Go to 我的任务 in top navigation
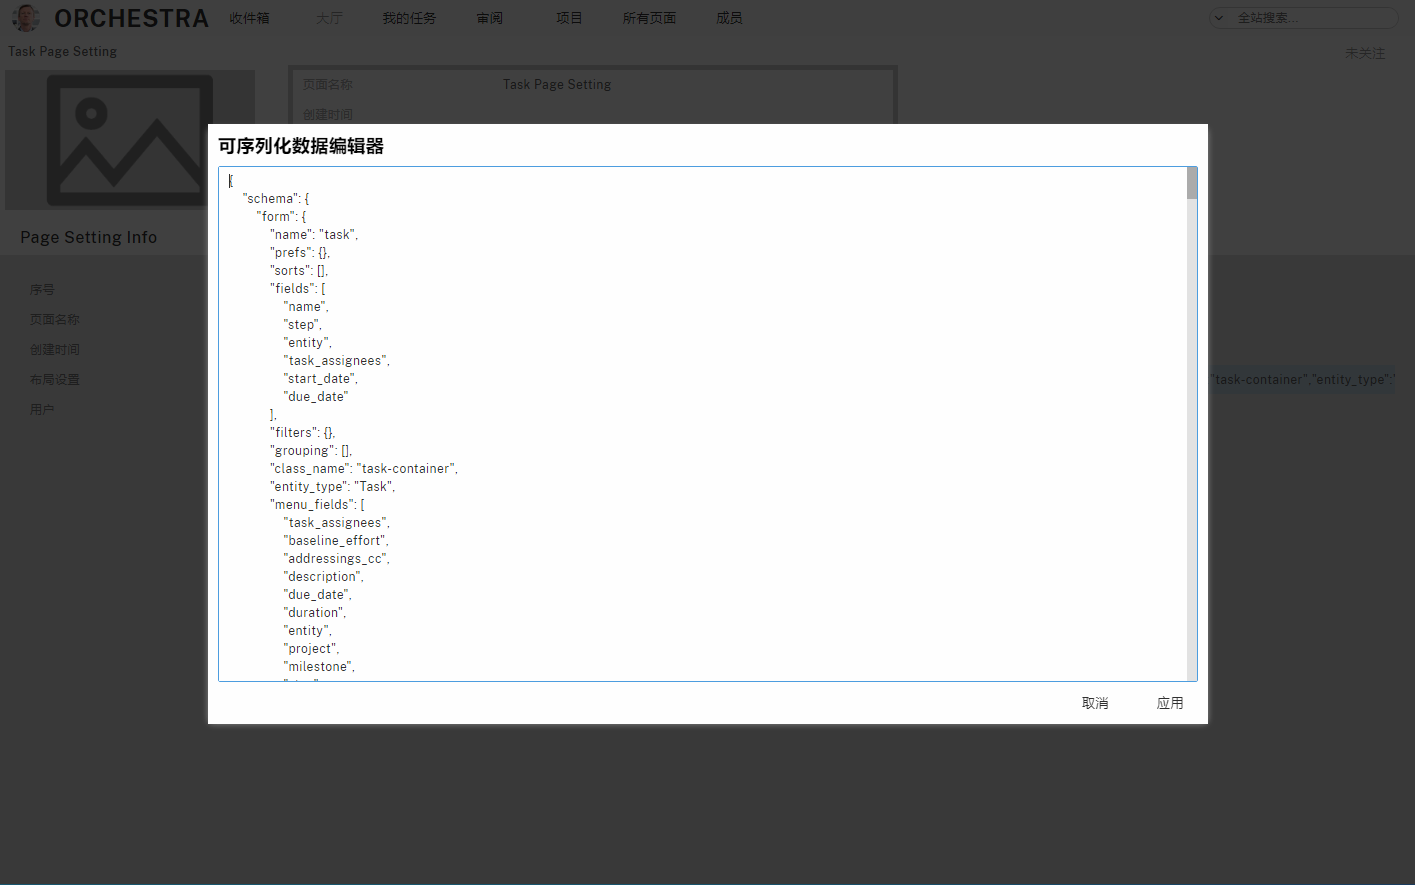 pyautogui.click(x=409, y=18)
